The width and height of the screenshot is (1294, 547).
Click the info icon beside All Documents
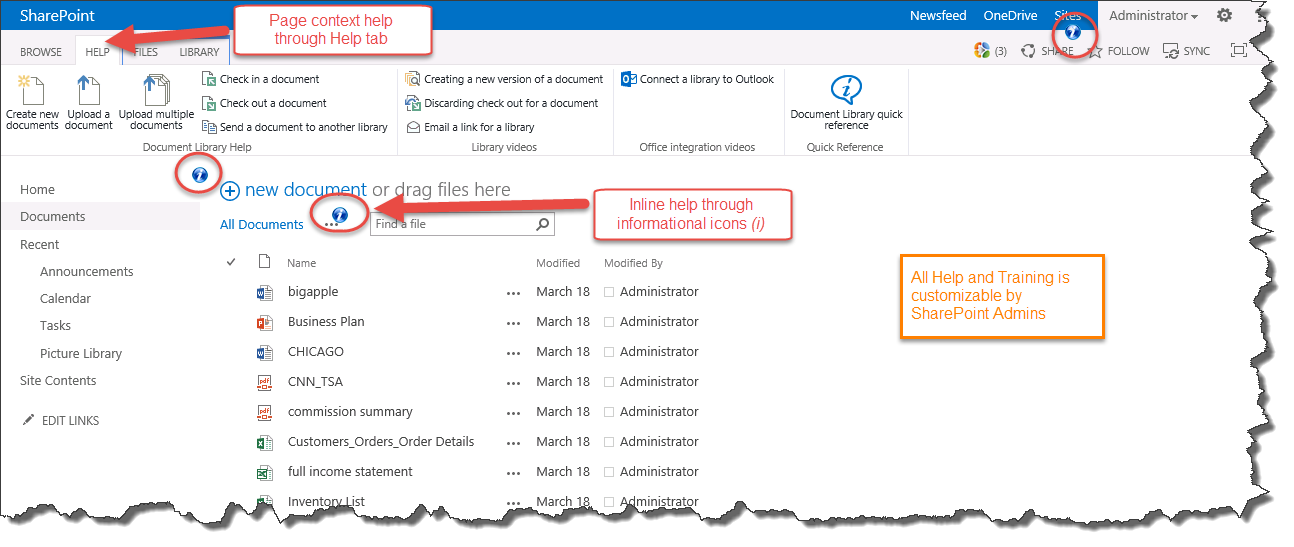click(340, 214)
